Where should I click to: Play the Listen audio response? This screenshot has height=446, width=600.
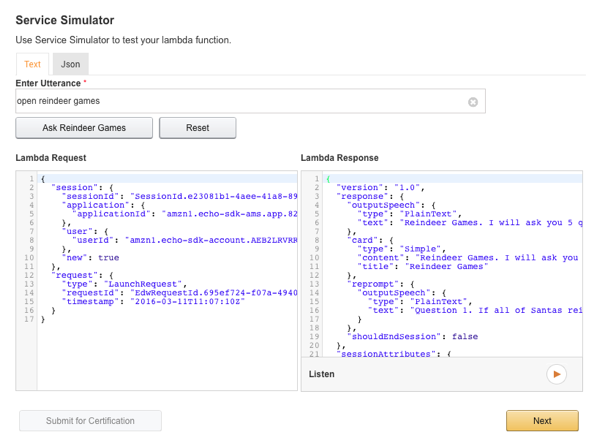pyautogui.click(x=556, y=374)
